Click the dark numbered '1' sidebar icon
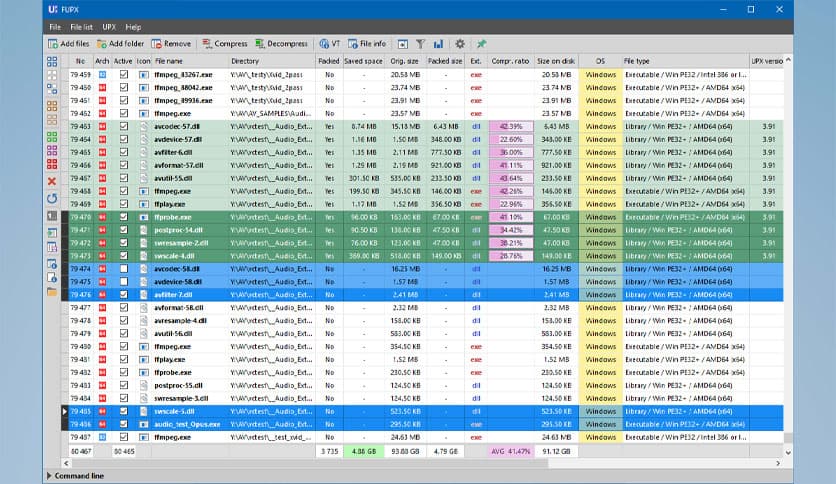 [x=52, y=216]
